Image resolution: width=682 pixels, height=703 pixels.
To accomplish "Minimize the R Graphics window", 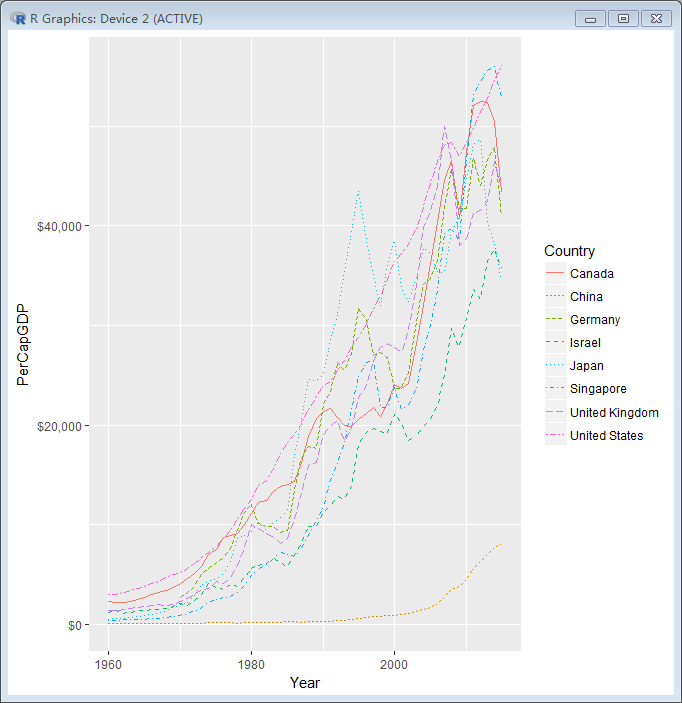I will coord(590,18).
